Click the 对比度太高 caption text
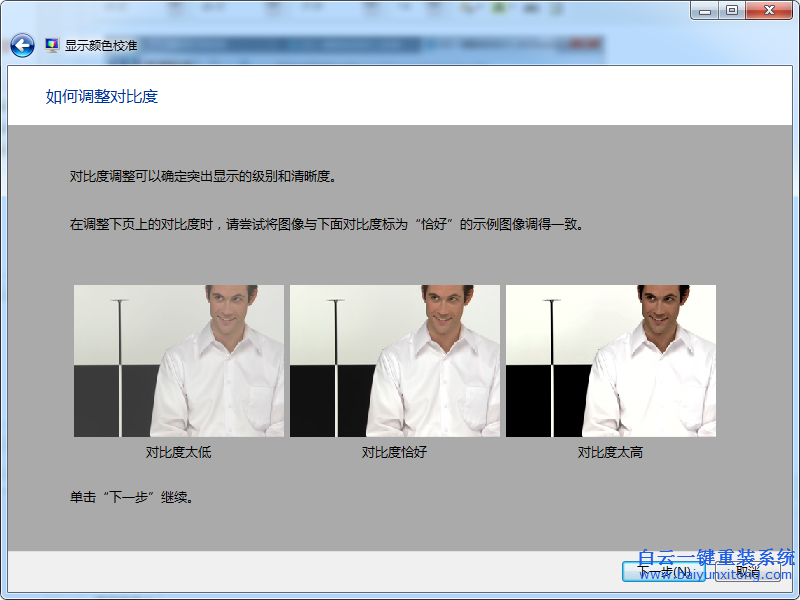 tap(610, 452)
